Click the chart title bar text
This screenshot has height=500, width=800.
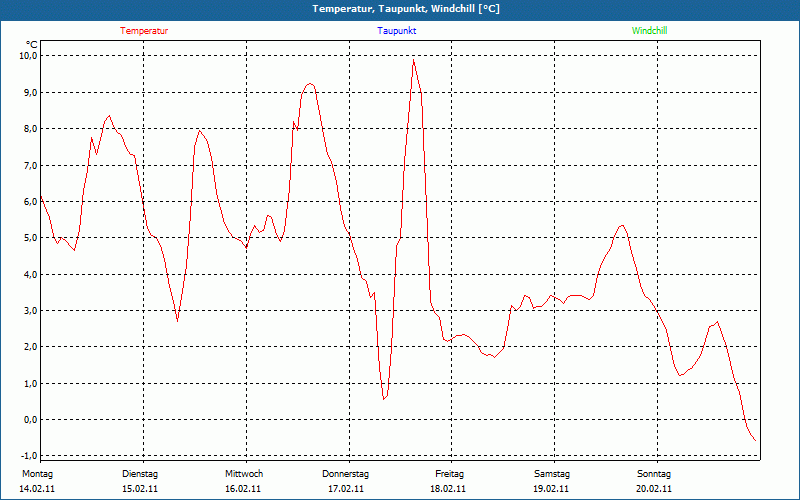click(x=400, y=9)
